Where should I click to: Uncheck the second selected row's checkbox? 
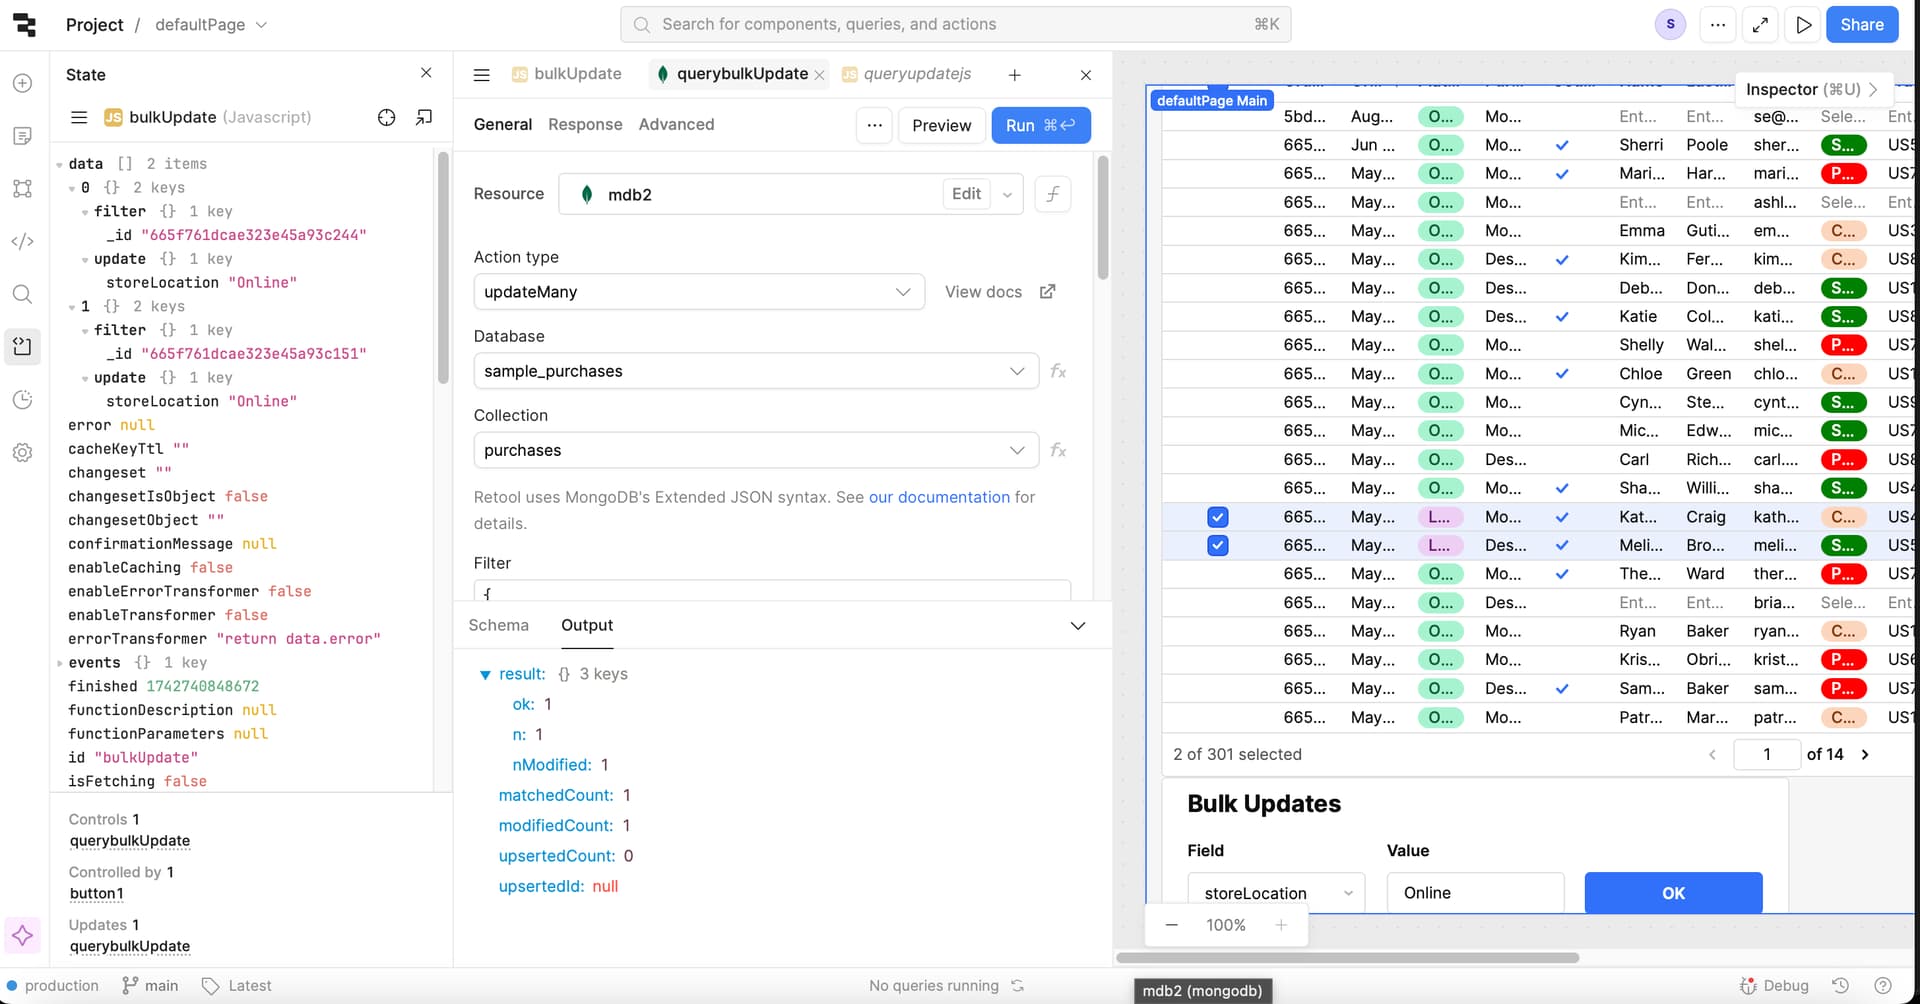[x=1217, y=545]
